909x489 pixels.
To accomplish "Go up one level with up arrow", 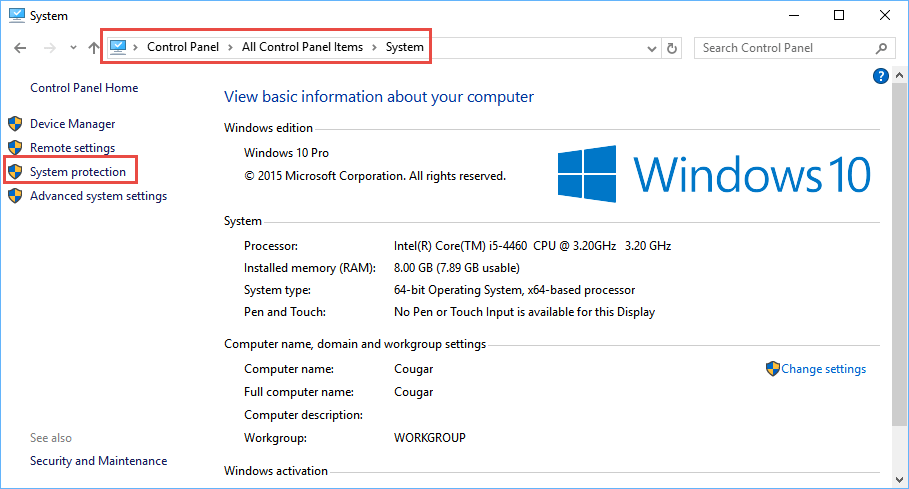I will (x=93, y=48).
